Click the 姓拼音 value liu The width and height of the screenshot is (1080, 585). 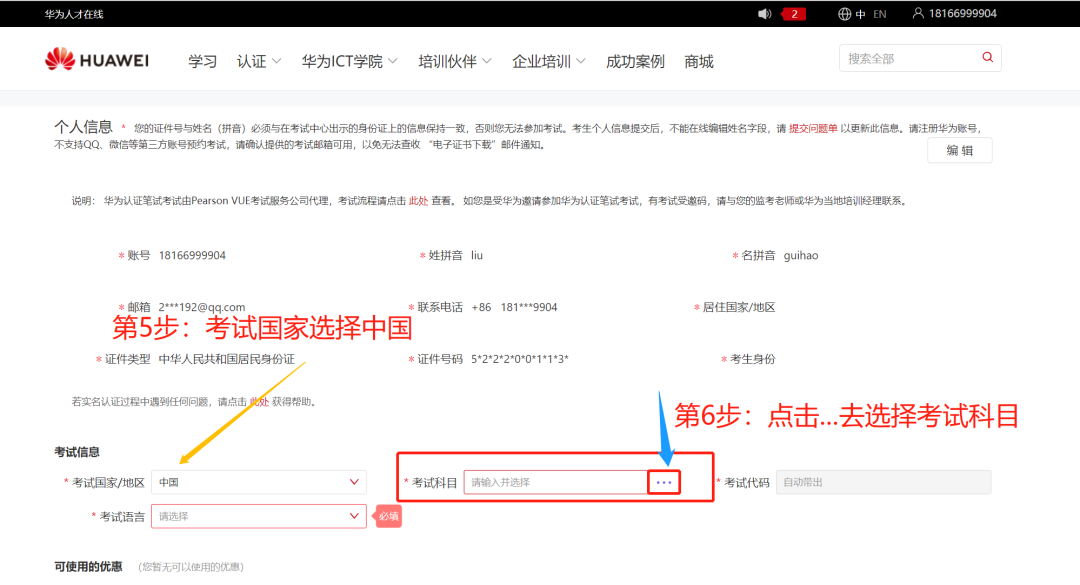477,256
